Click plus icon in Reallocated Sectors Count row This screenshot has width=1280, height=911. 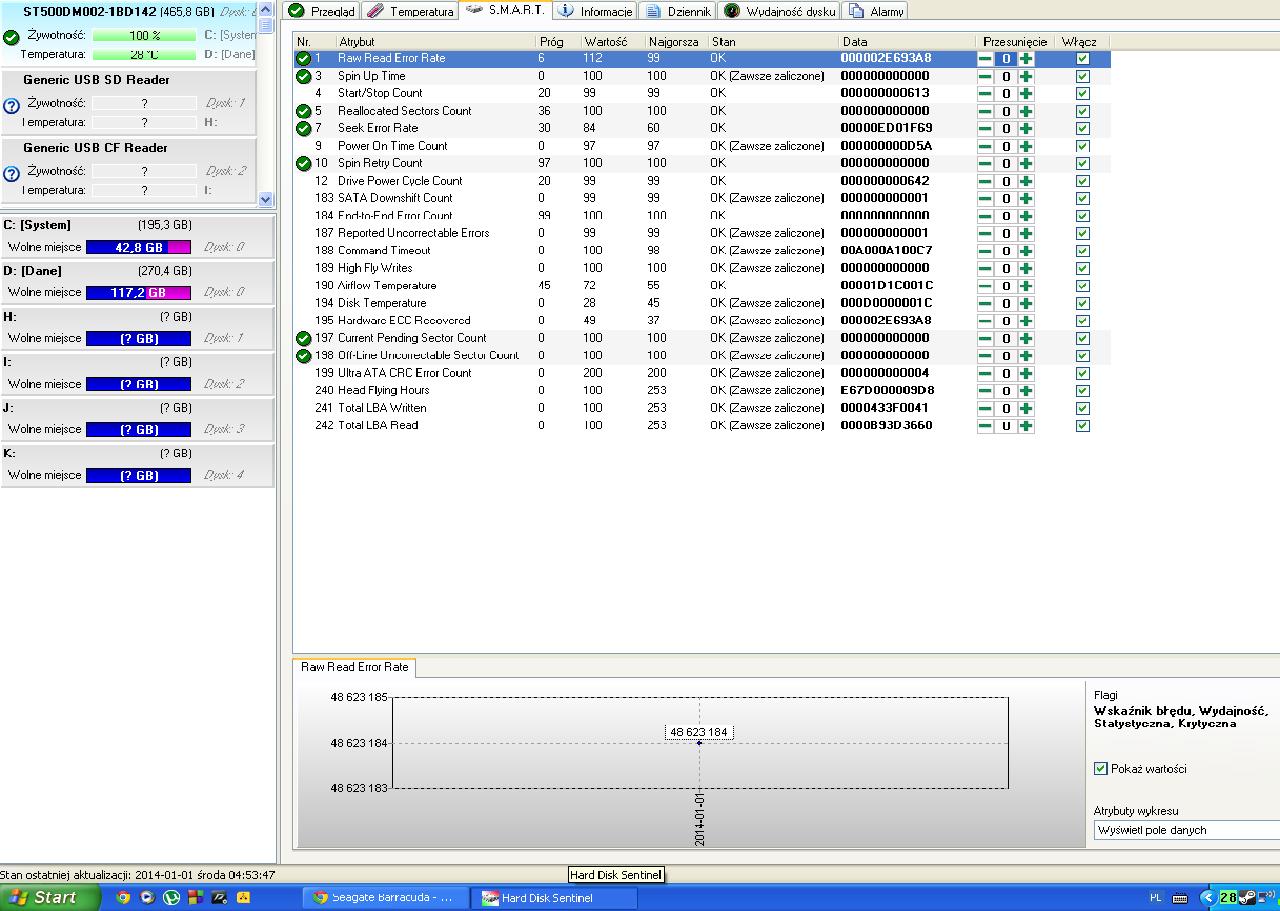(1026, 111)
